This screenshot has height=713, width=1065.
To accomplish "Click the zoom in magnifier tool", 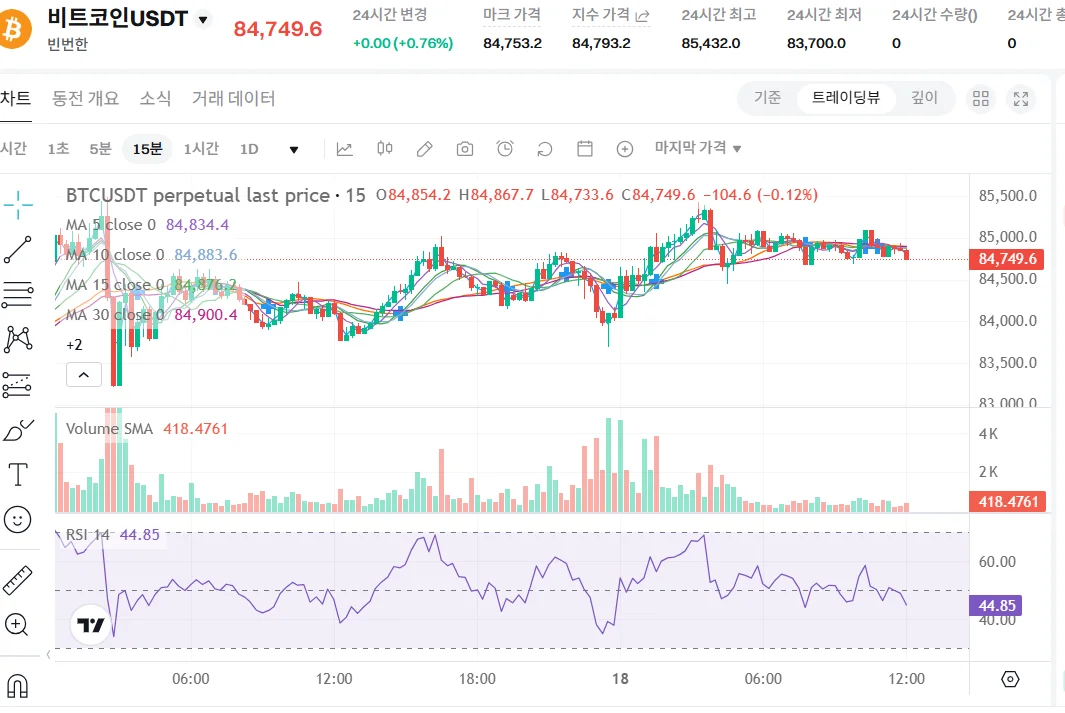I will (17, 625).
